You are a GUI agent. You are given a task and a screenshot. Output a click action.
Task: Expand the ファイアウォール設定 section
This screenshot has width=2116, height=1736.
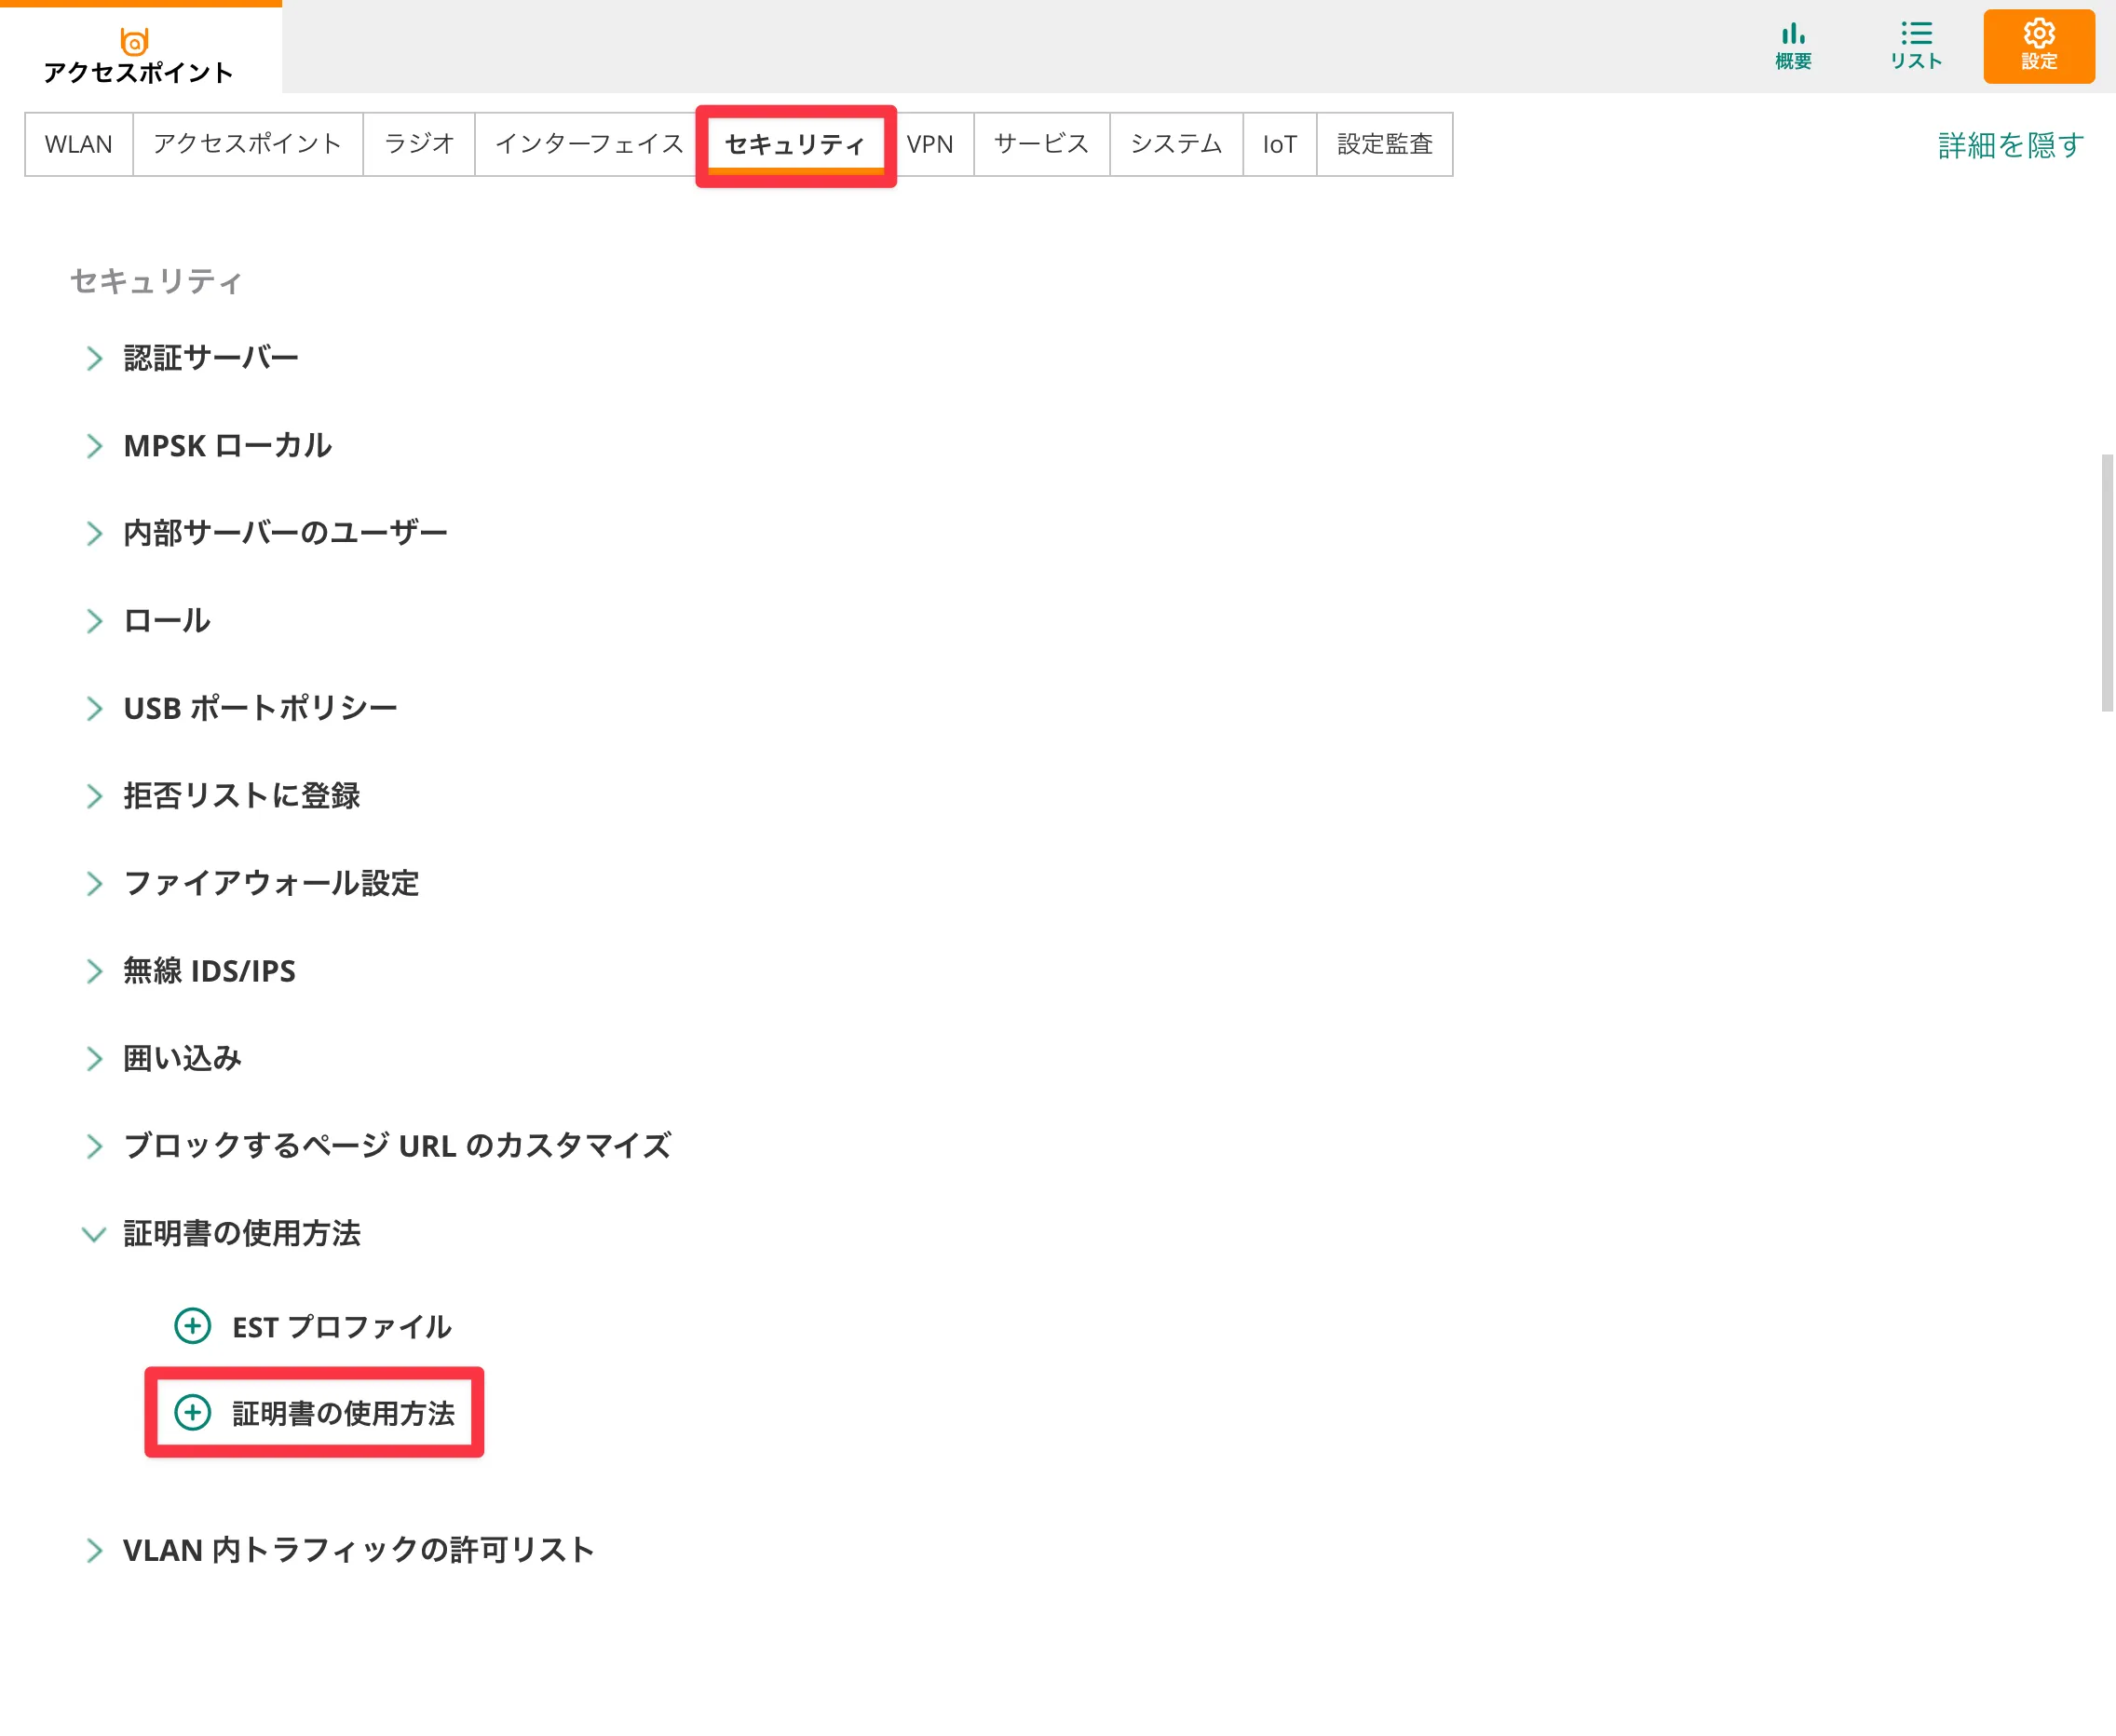point(94,883)
